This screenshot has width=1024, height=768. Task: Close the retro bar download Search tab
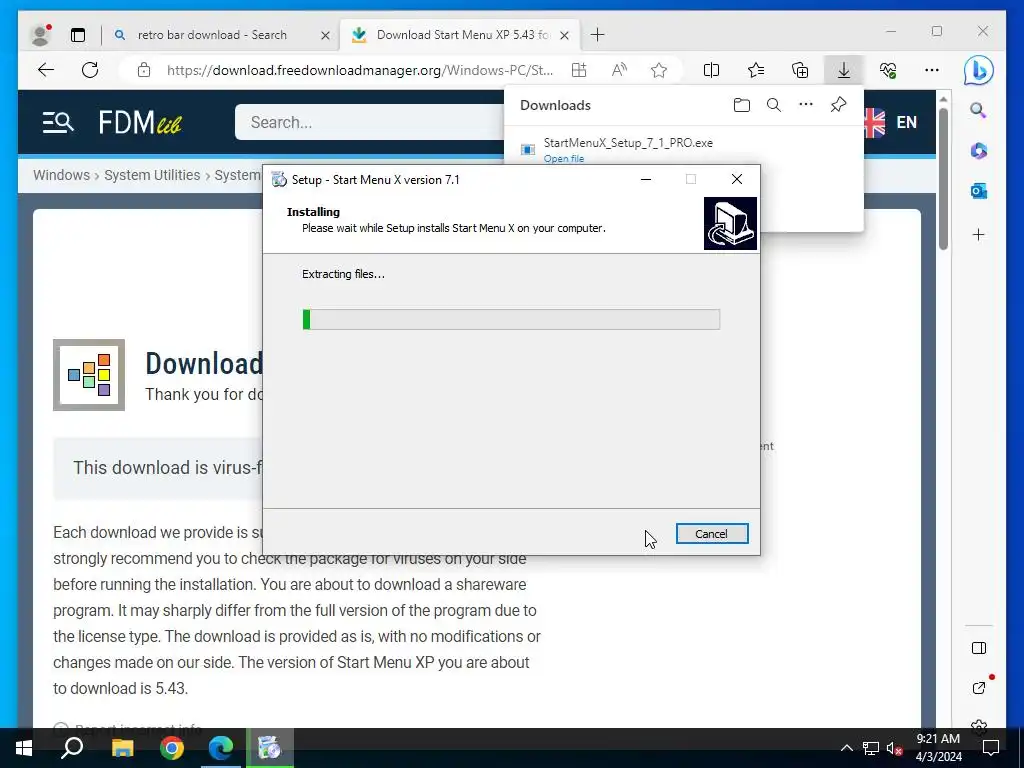pos(325,35)
